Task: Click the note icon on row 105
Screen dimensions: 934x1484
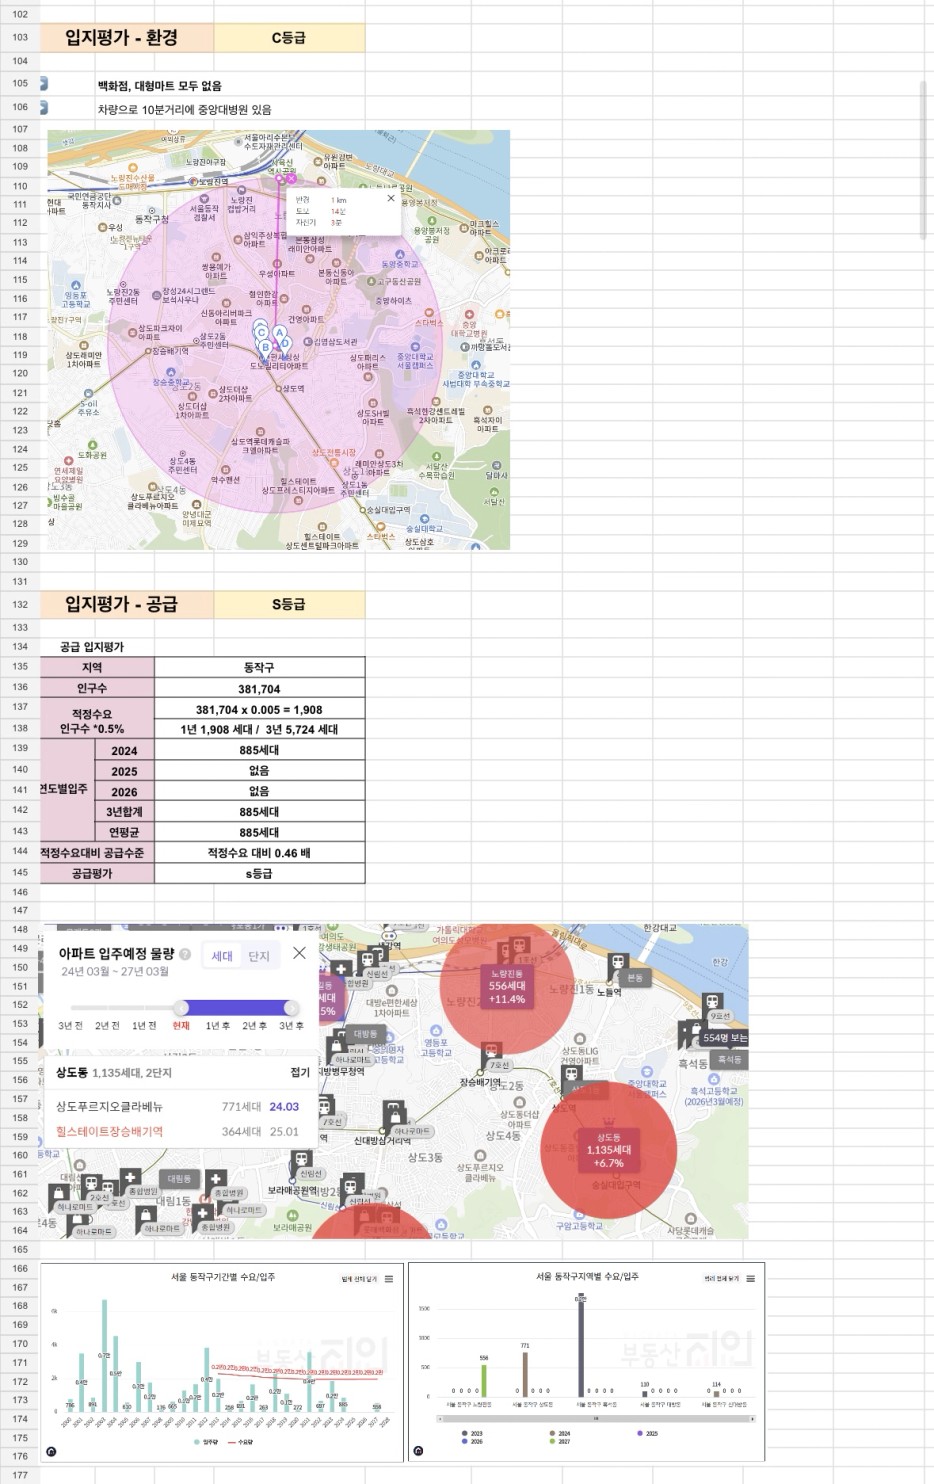Action: 43,84
